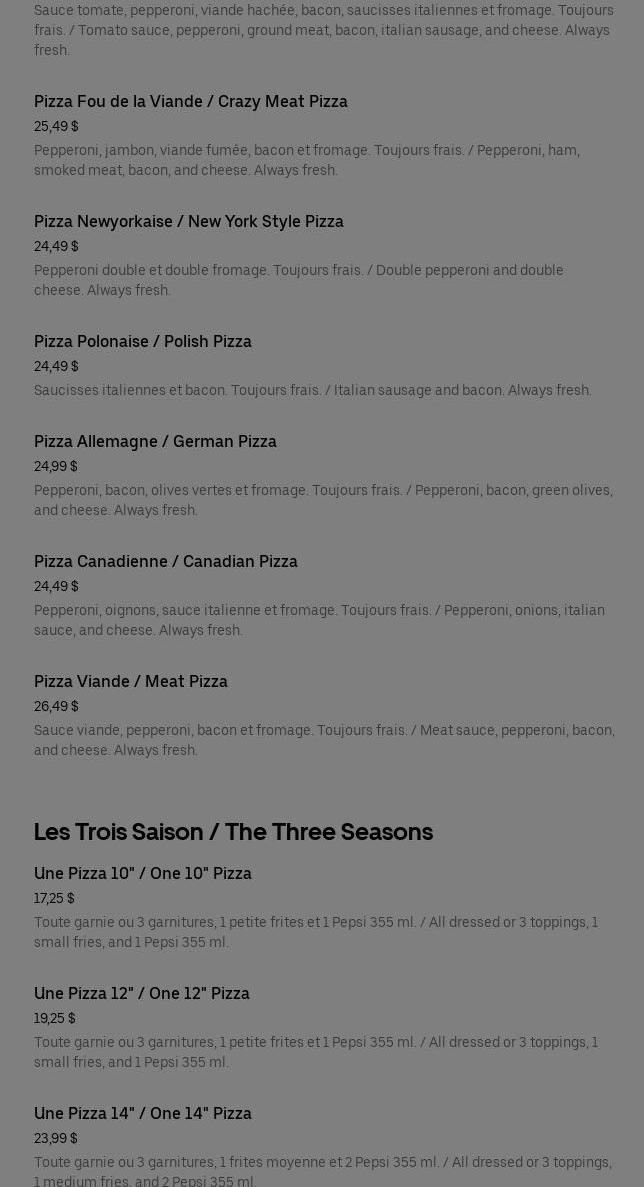Click the Italian sausage and bacon description
The width and height of the screenshot is (644, 1187).
(312, 390)
